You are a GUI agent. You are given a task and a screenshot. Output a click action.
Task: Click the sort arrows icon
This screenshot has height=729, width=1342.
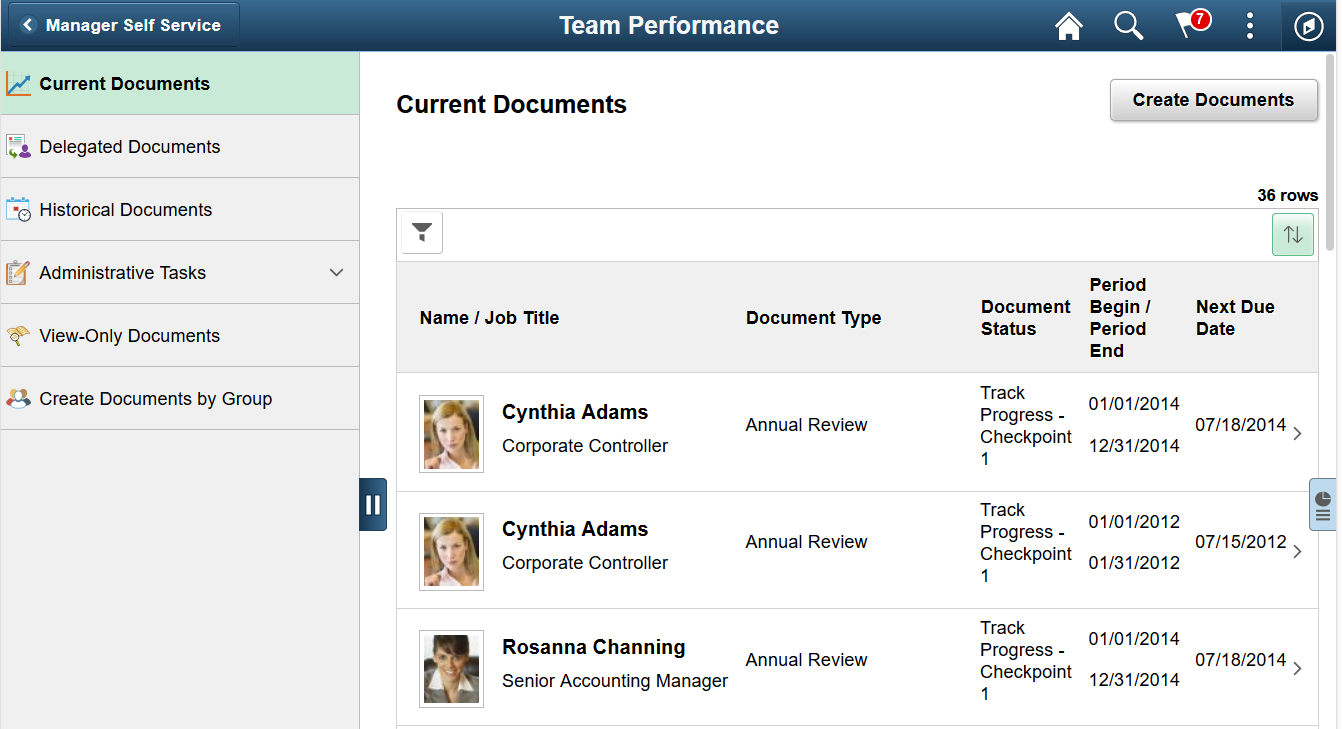coord(1293,235)
